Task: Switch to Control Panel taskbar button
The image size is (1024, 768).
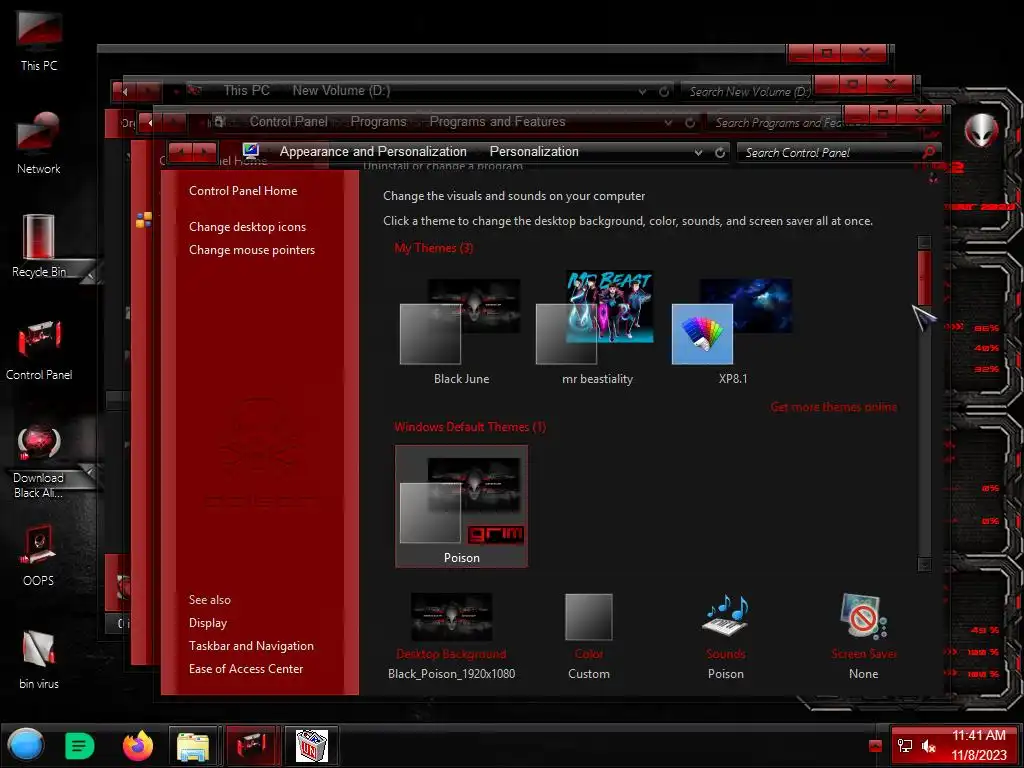Action: (x=251, y=745)
